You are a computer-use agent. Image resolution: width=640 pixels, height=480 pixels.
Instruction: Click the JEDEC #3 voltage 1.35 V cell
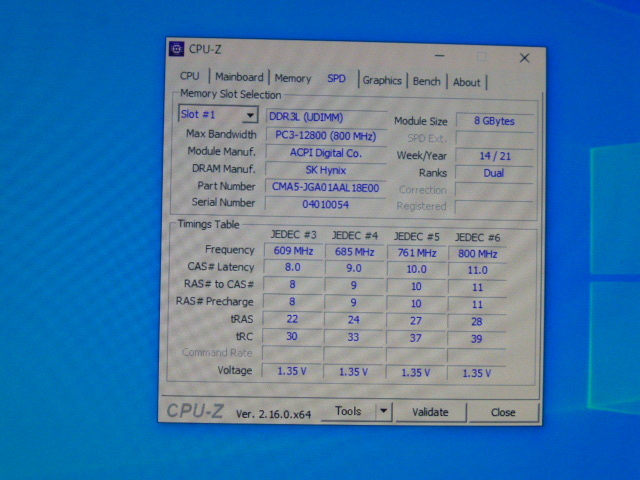tap(292, 371)
